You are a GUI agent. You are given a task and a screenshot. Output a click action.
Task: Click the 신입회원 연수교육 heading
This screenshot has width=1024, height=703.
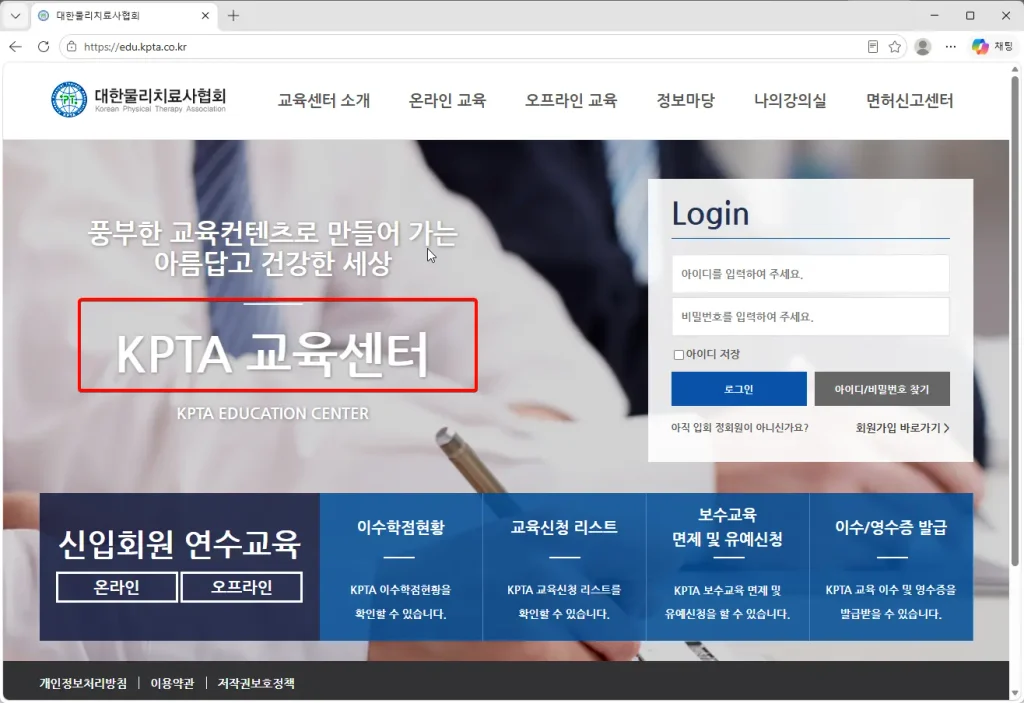pyautogui.click(x=180, y=544)
